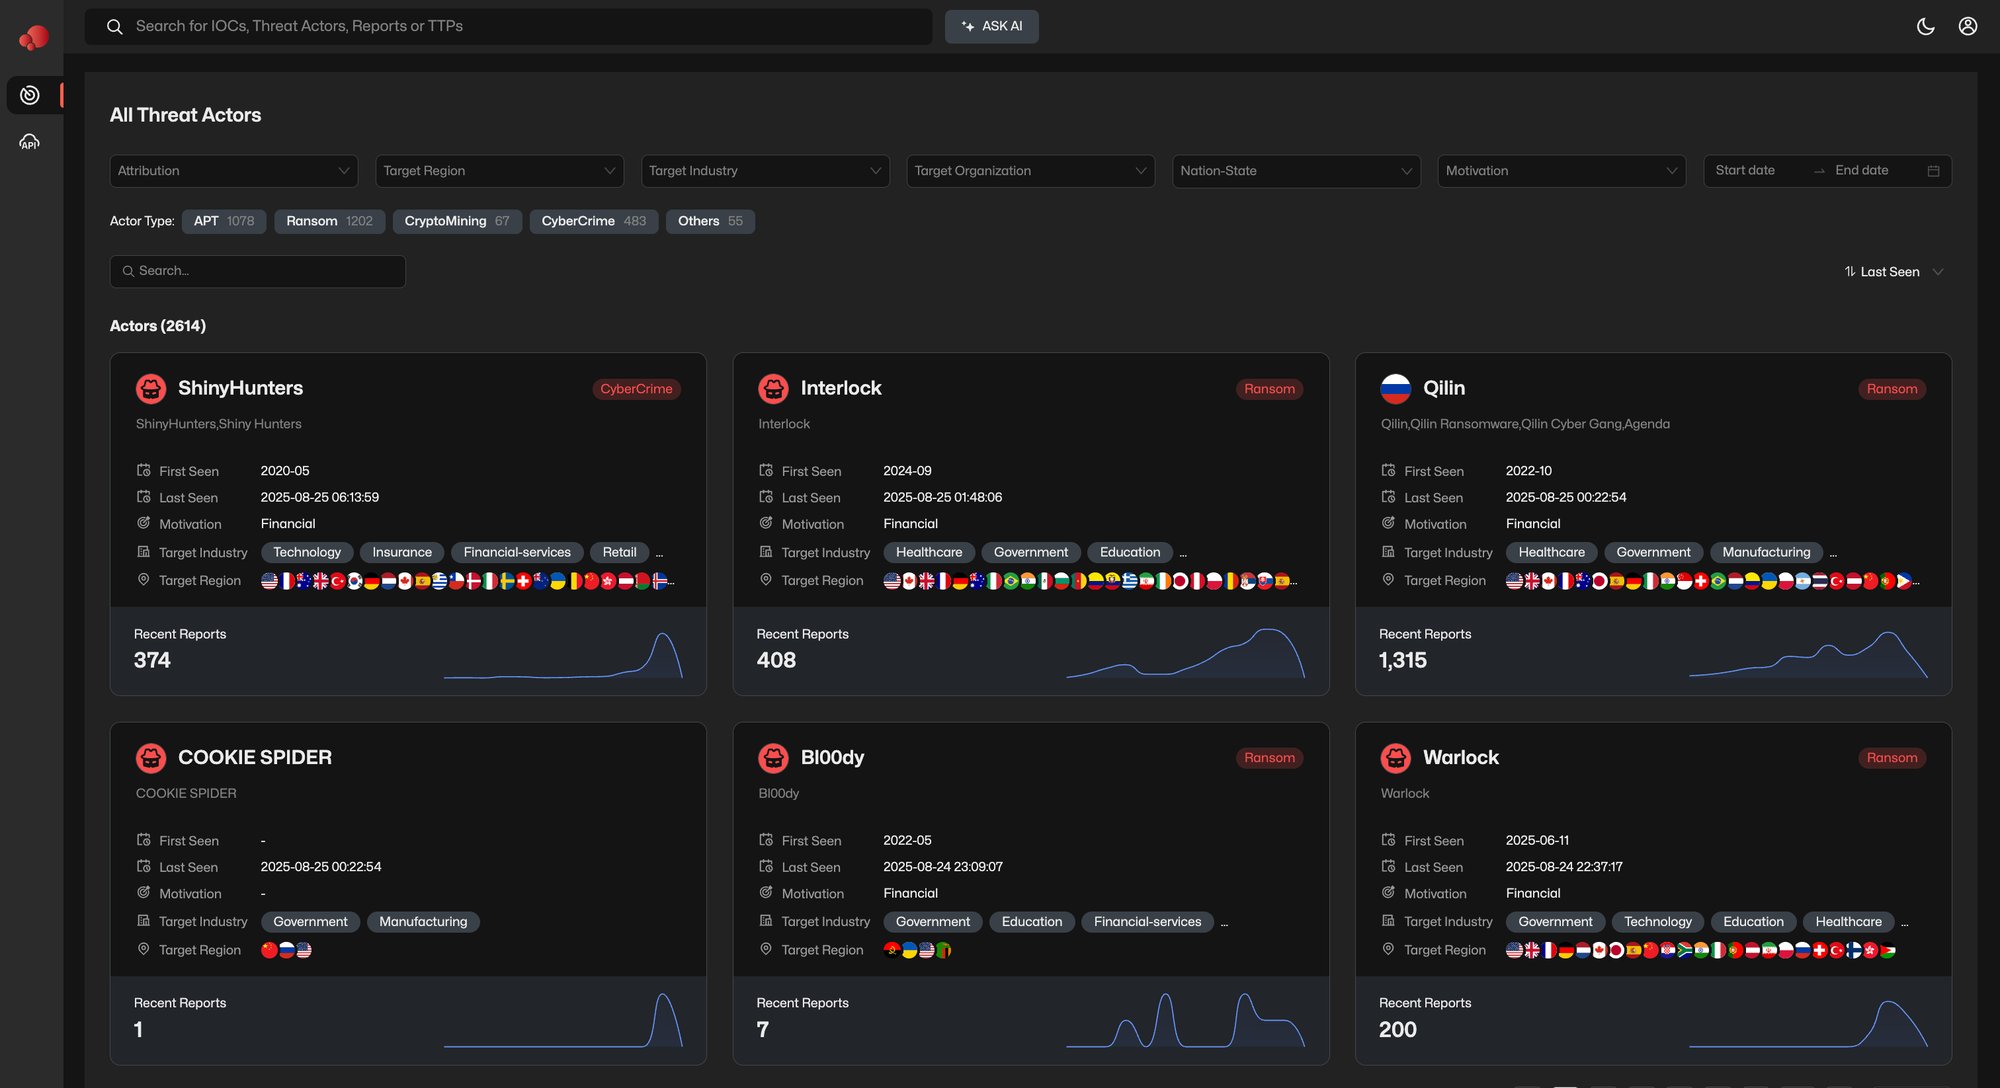2000x1088 pixels.
Task: Select the Insurance industry tag
Action: pyautogui.click(x=402, y=552)
